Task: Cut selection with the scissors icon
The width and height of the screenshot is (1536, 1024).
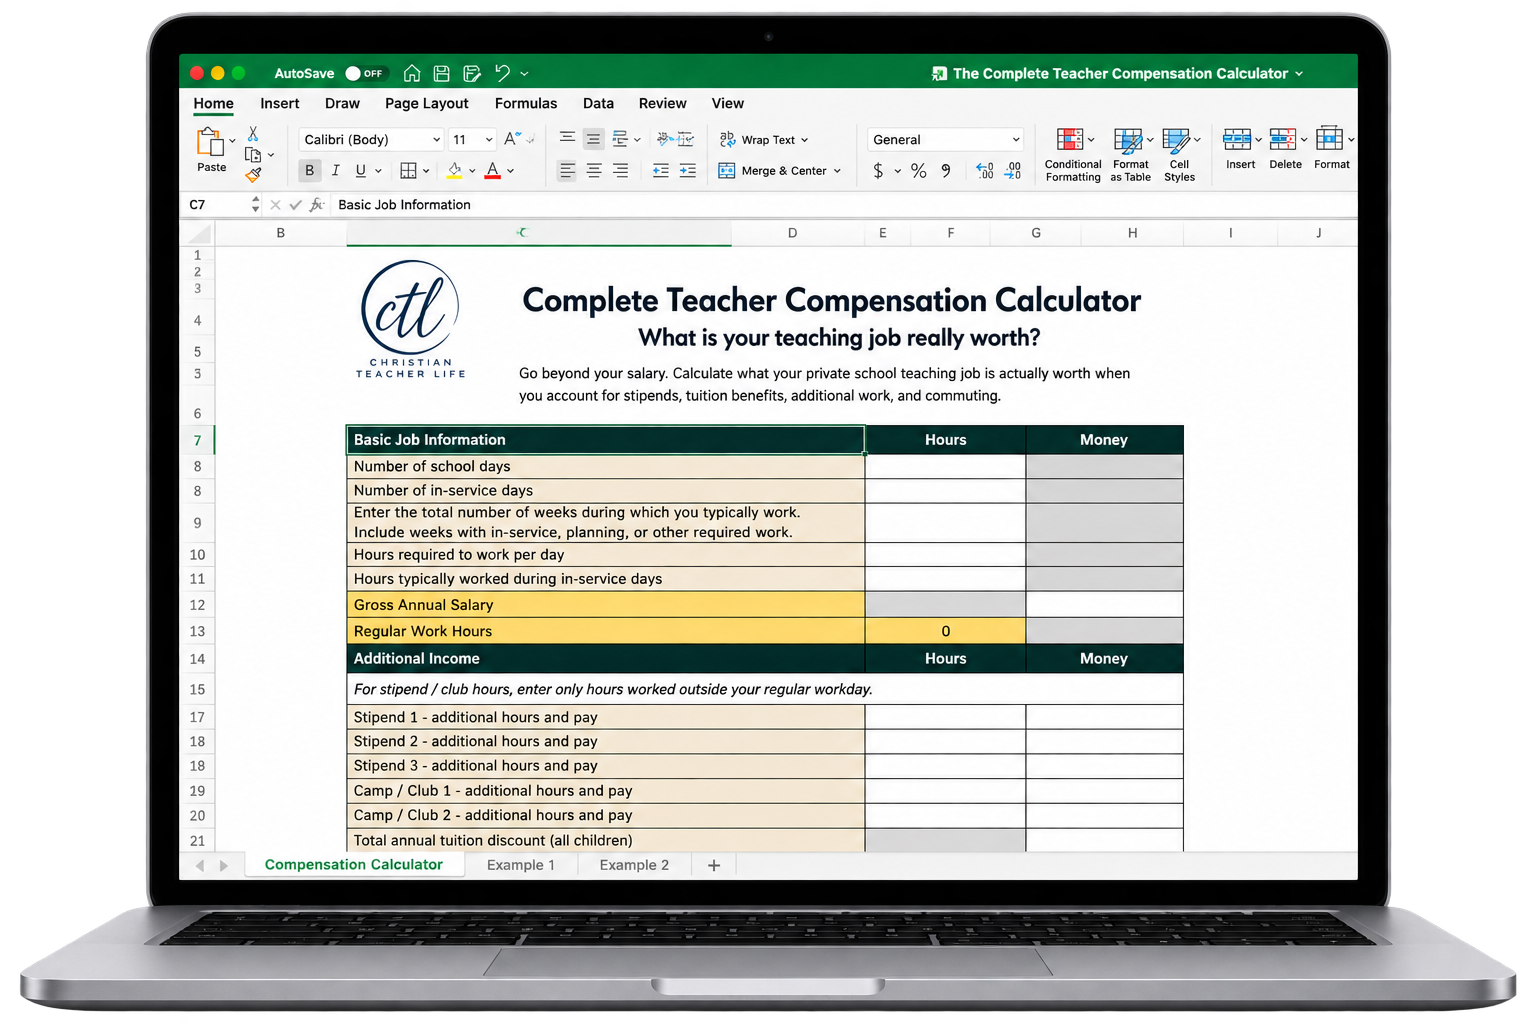Action: 253,133
